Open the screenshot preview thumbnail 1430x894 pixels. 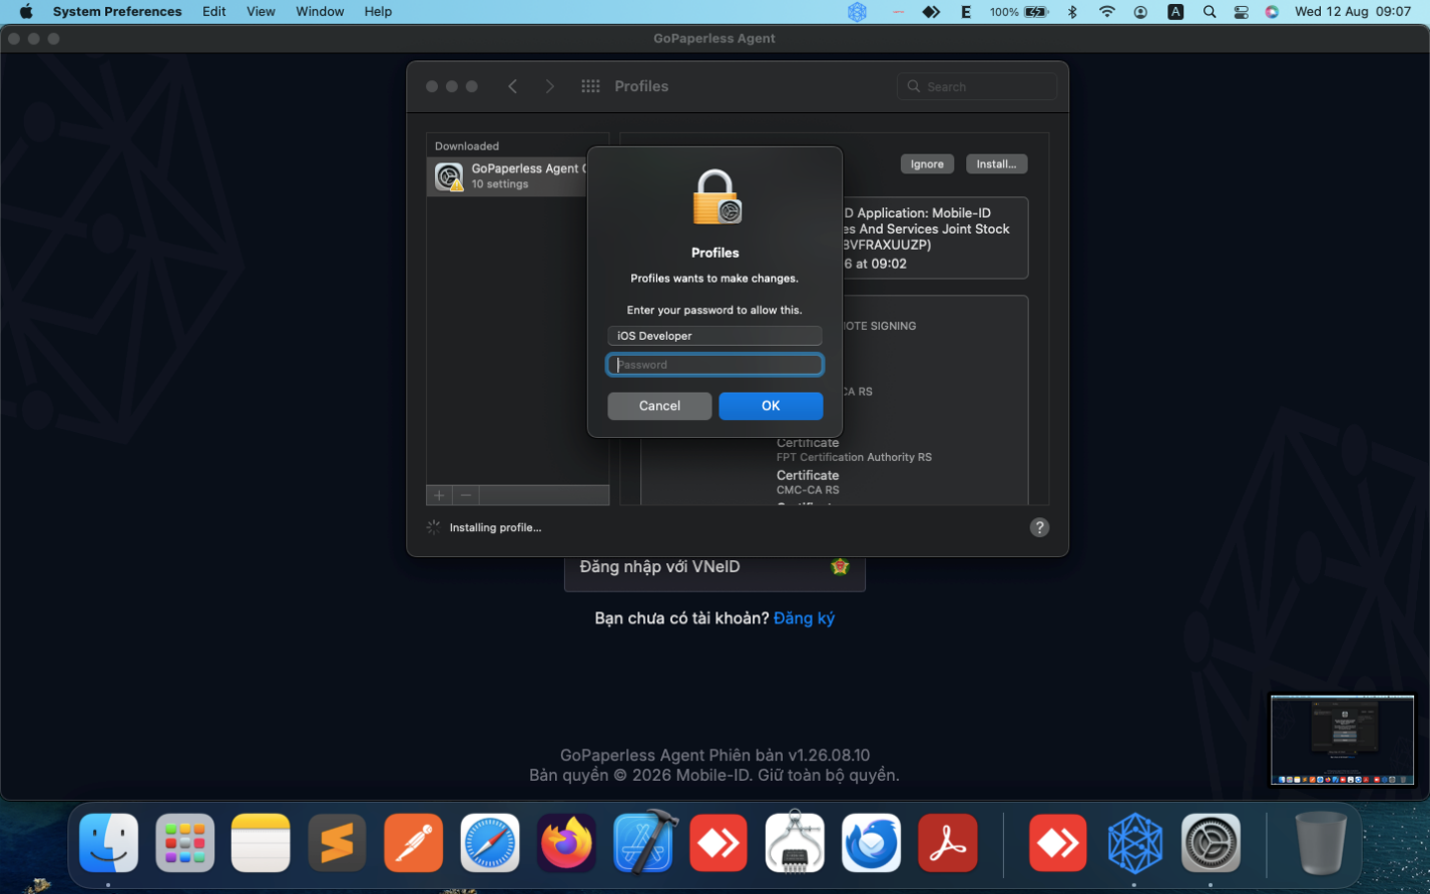[1342, 740]
